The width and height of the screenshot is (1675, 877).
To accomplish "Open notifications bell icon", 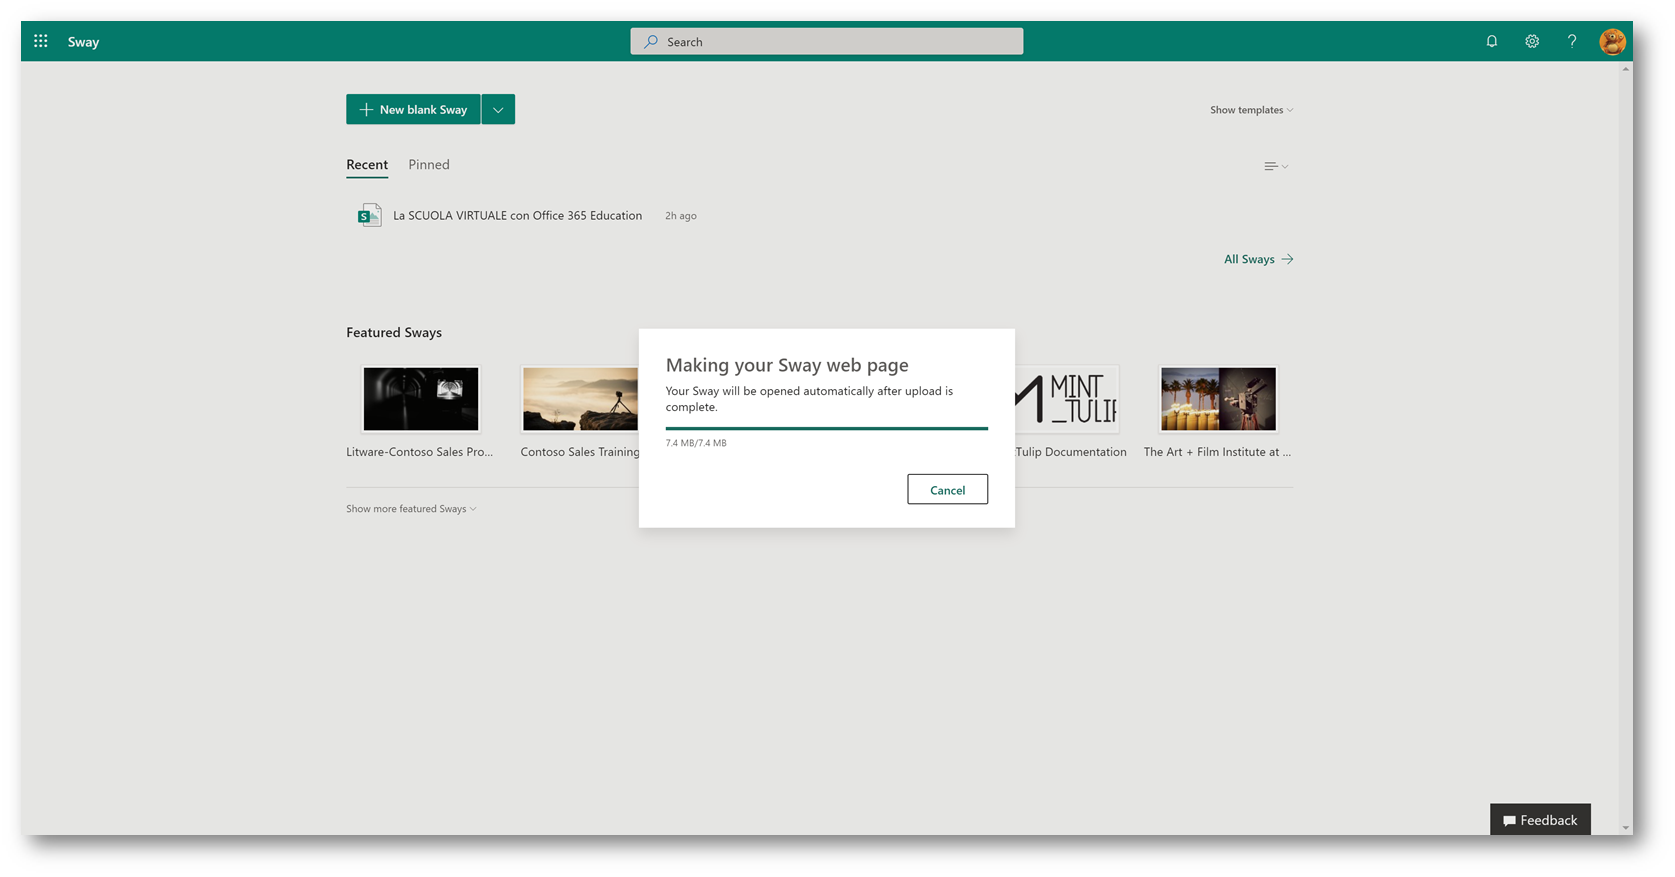I will coord(1491,41).
